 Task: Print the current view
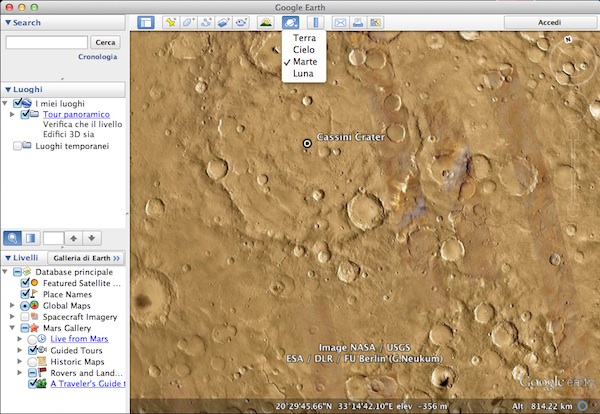(x=358, y=22)
